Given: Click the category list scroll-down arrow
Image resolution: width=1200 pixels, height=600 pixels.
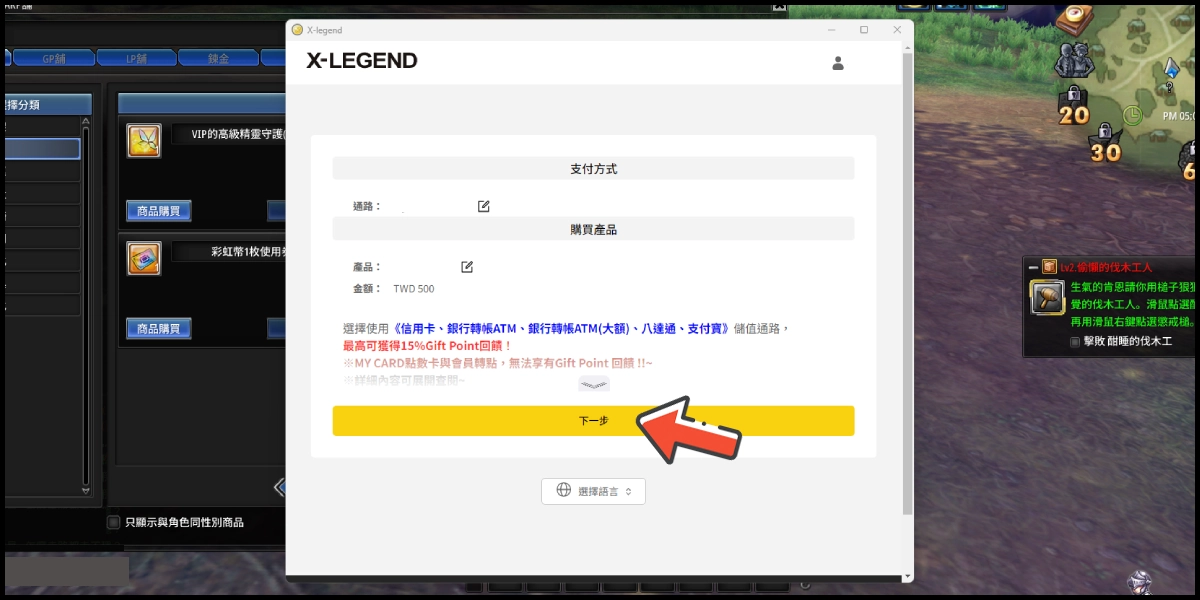Looking at the screenshot, I should (x=86, y=491).
